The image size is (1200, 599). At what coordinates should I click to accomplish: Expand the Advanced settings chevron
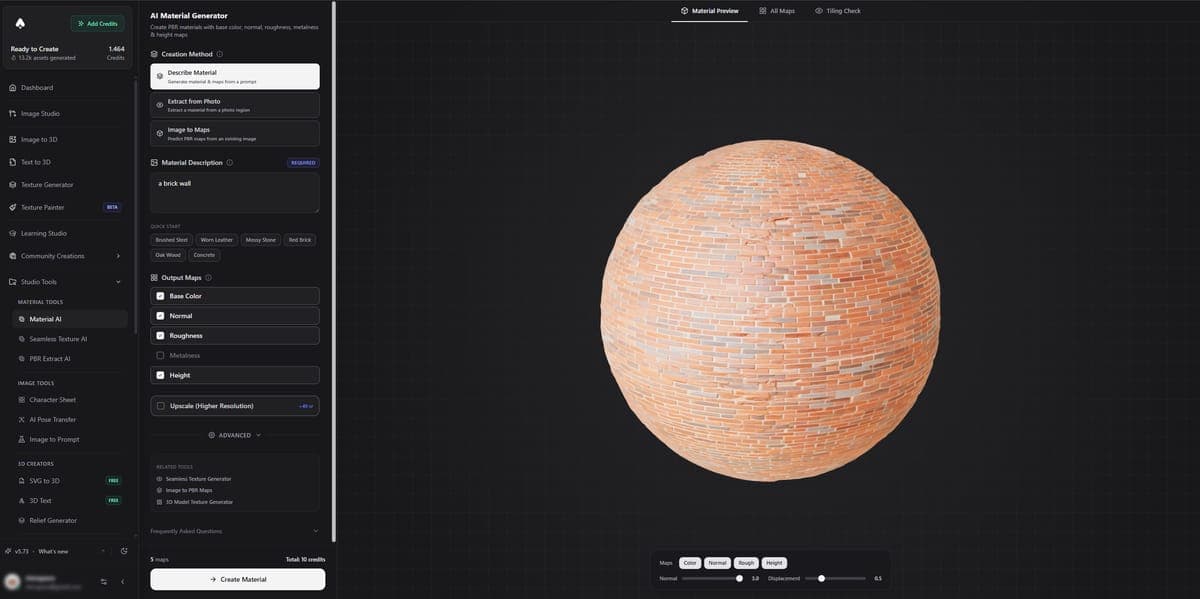tap(258, 435)
